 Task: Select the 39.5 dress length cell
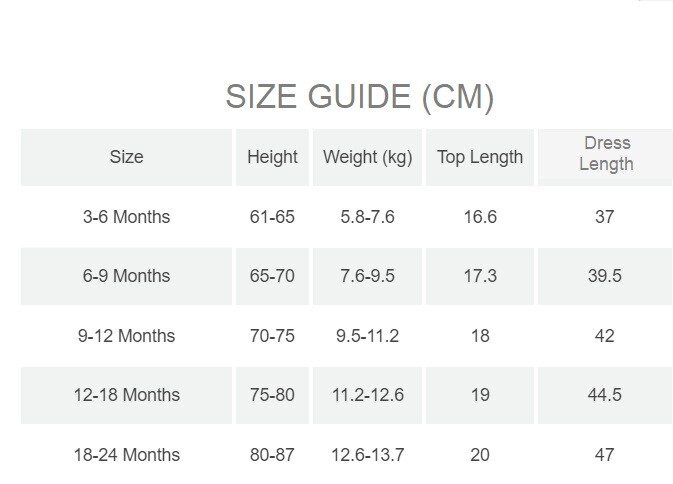605,276
